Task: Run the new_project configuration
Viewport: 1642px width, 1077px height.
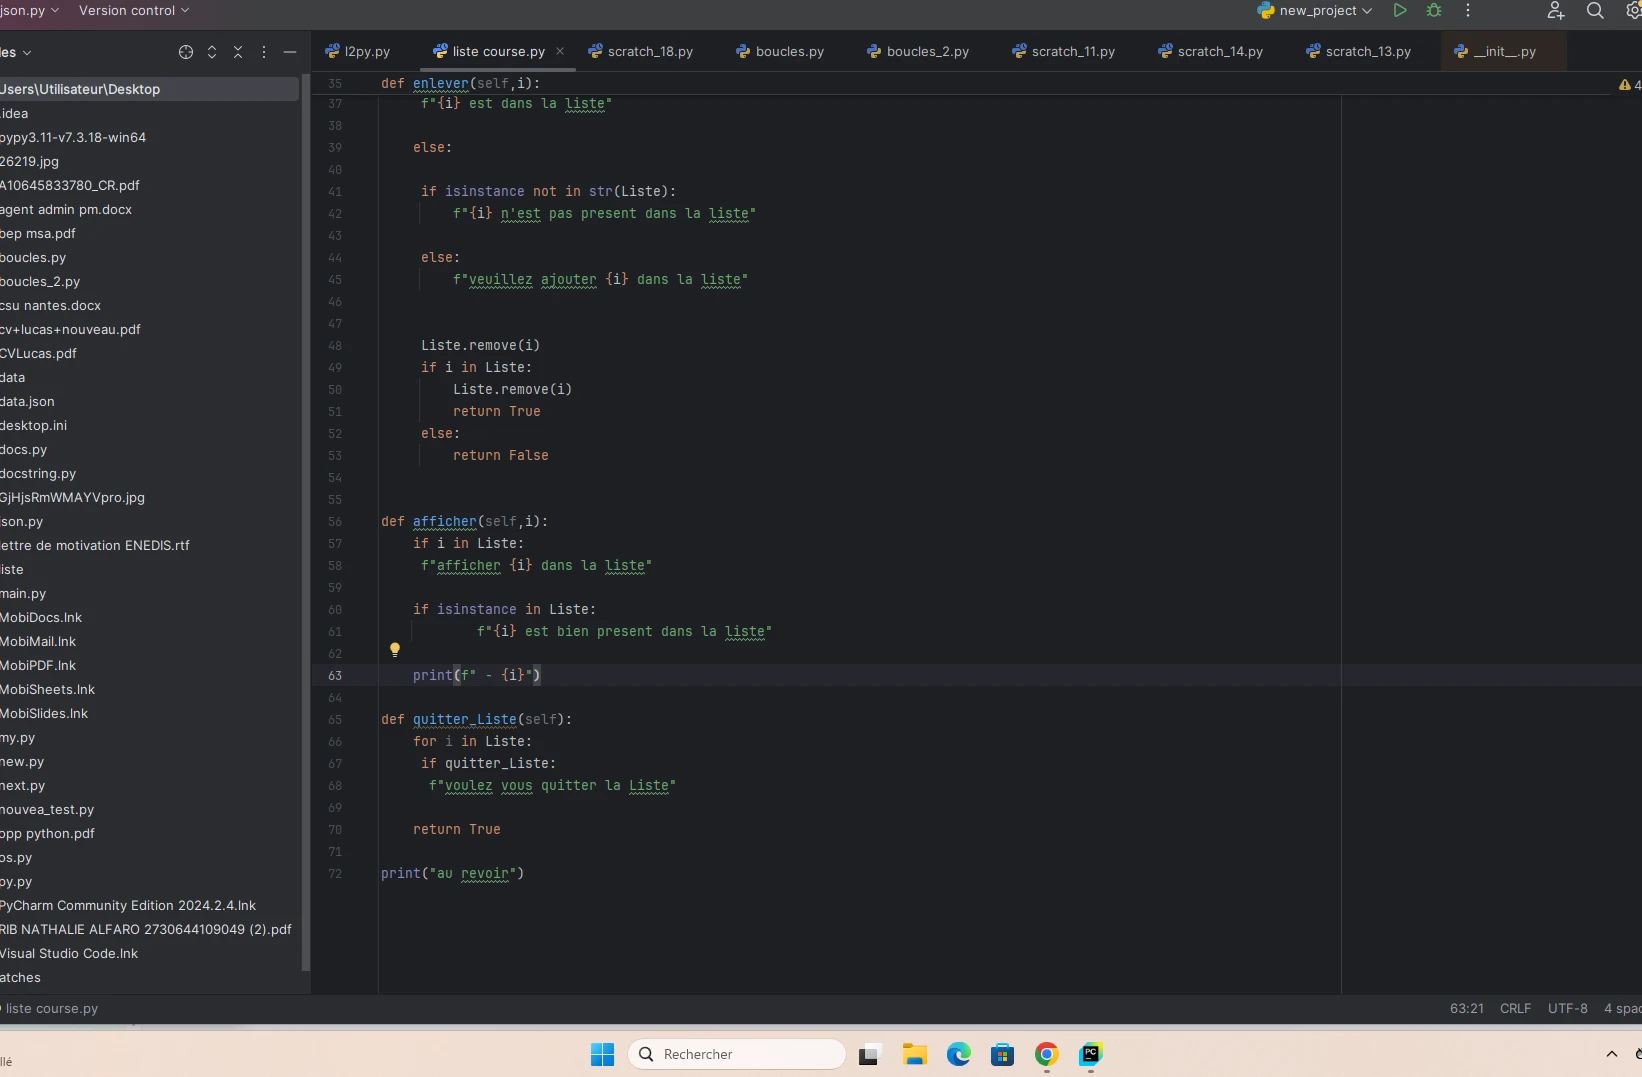Action: coord(1400,11)
